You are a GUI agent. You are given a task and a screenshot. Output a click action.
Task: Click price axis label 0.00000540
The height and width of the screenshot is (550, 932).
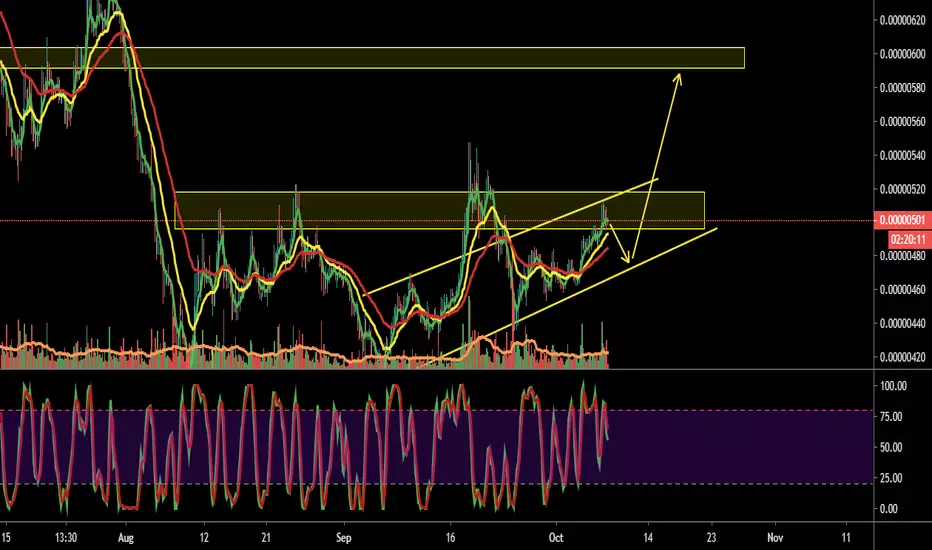point(903,156)
